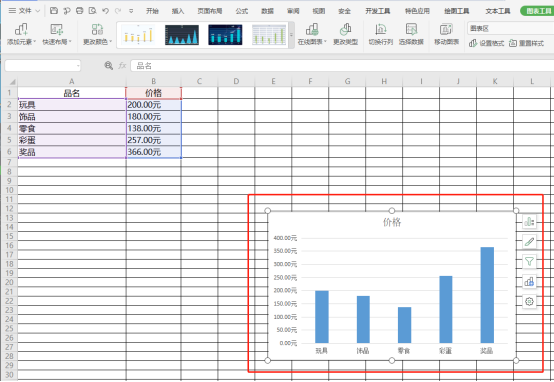554x382 pixels.
Task: Select cell containing 366.00元
Action: [x=153, y=152]
